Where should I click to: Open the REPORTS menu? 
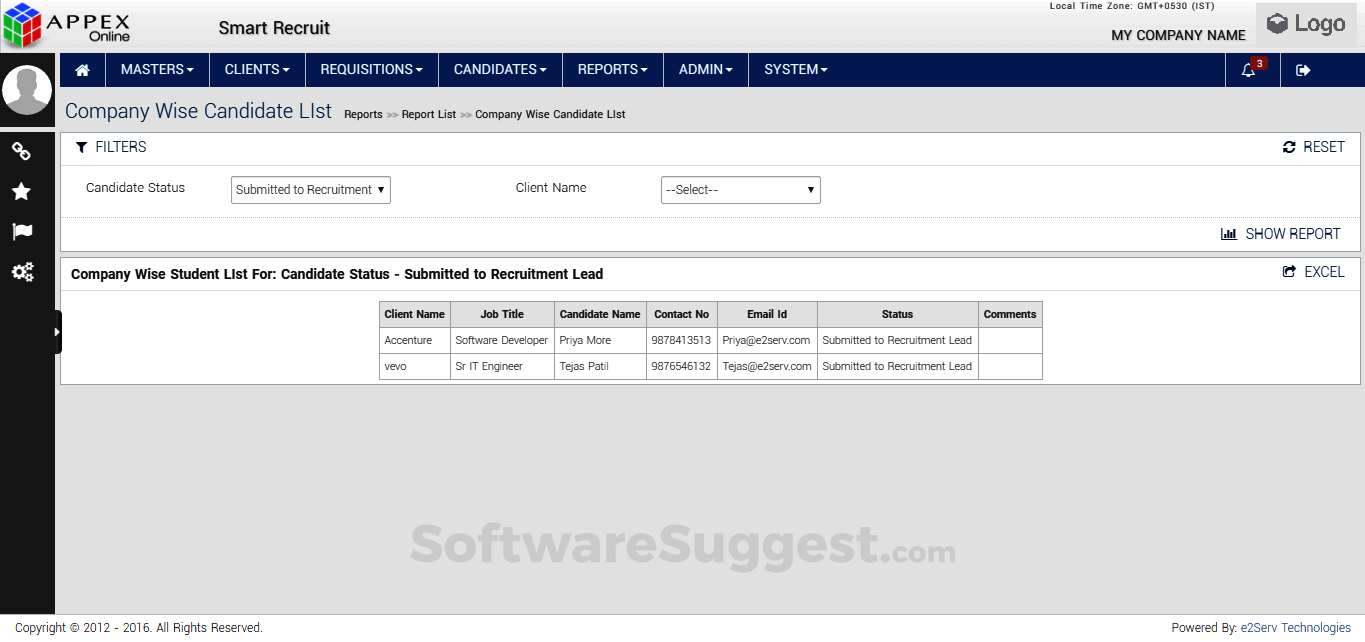(613, 69)
